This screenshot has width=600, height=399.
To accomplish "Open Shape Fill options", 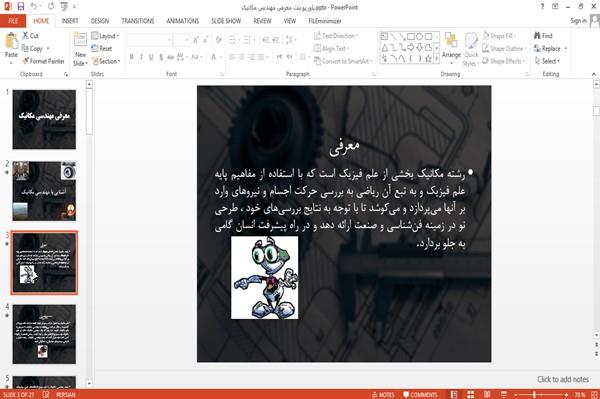I will pos(499,36).
